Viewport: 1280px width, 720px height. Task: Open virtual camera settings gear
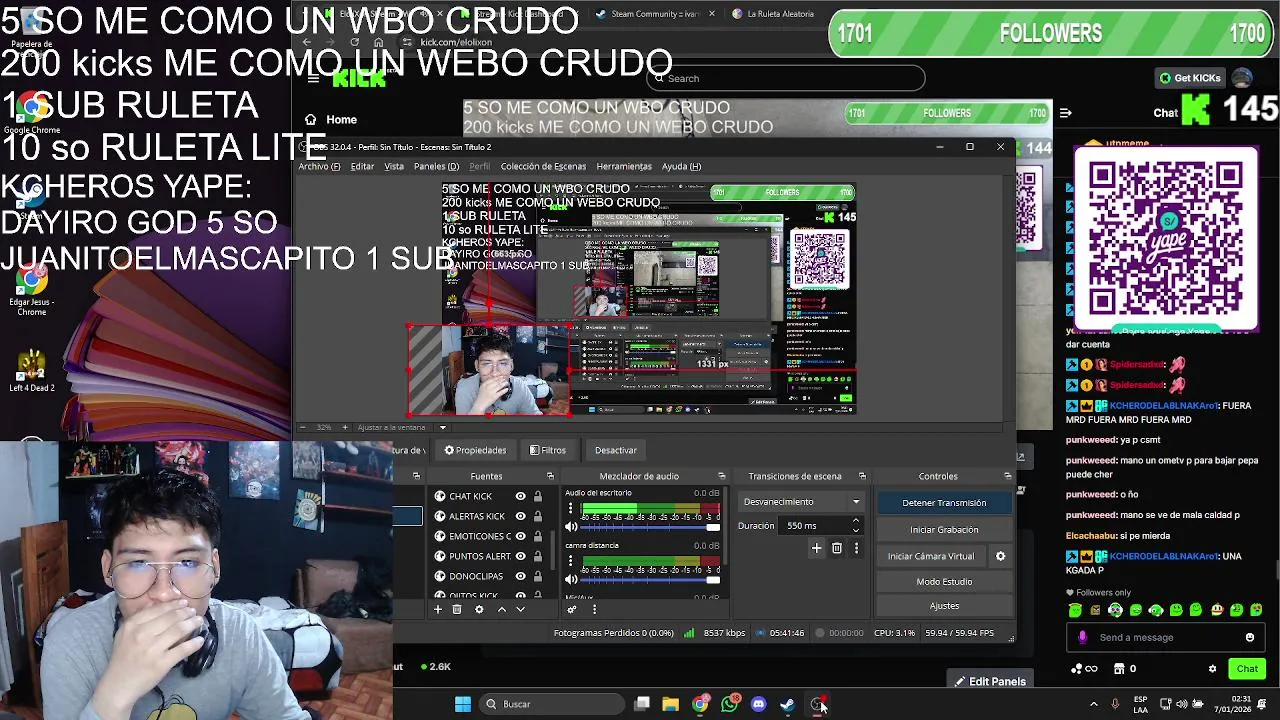1000,556
